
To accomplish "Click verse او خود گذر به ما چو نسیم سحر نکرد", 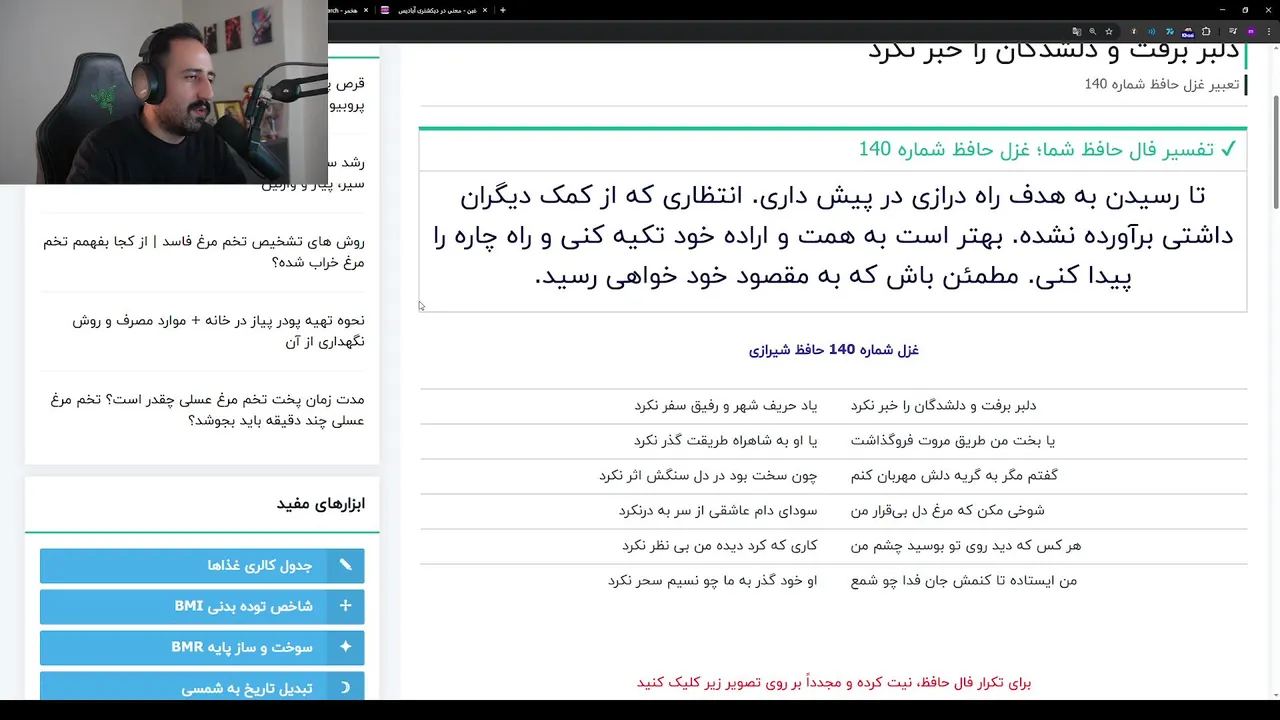I will 713,580.
